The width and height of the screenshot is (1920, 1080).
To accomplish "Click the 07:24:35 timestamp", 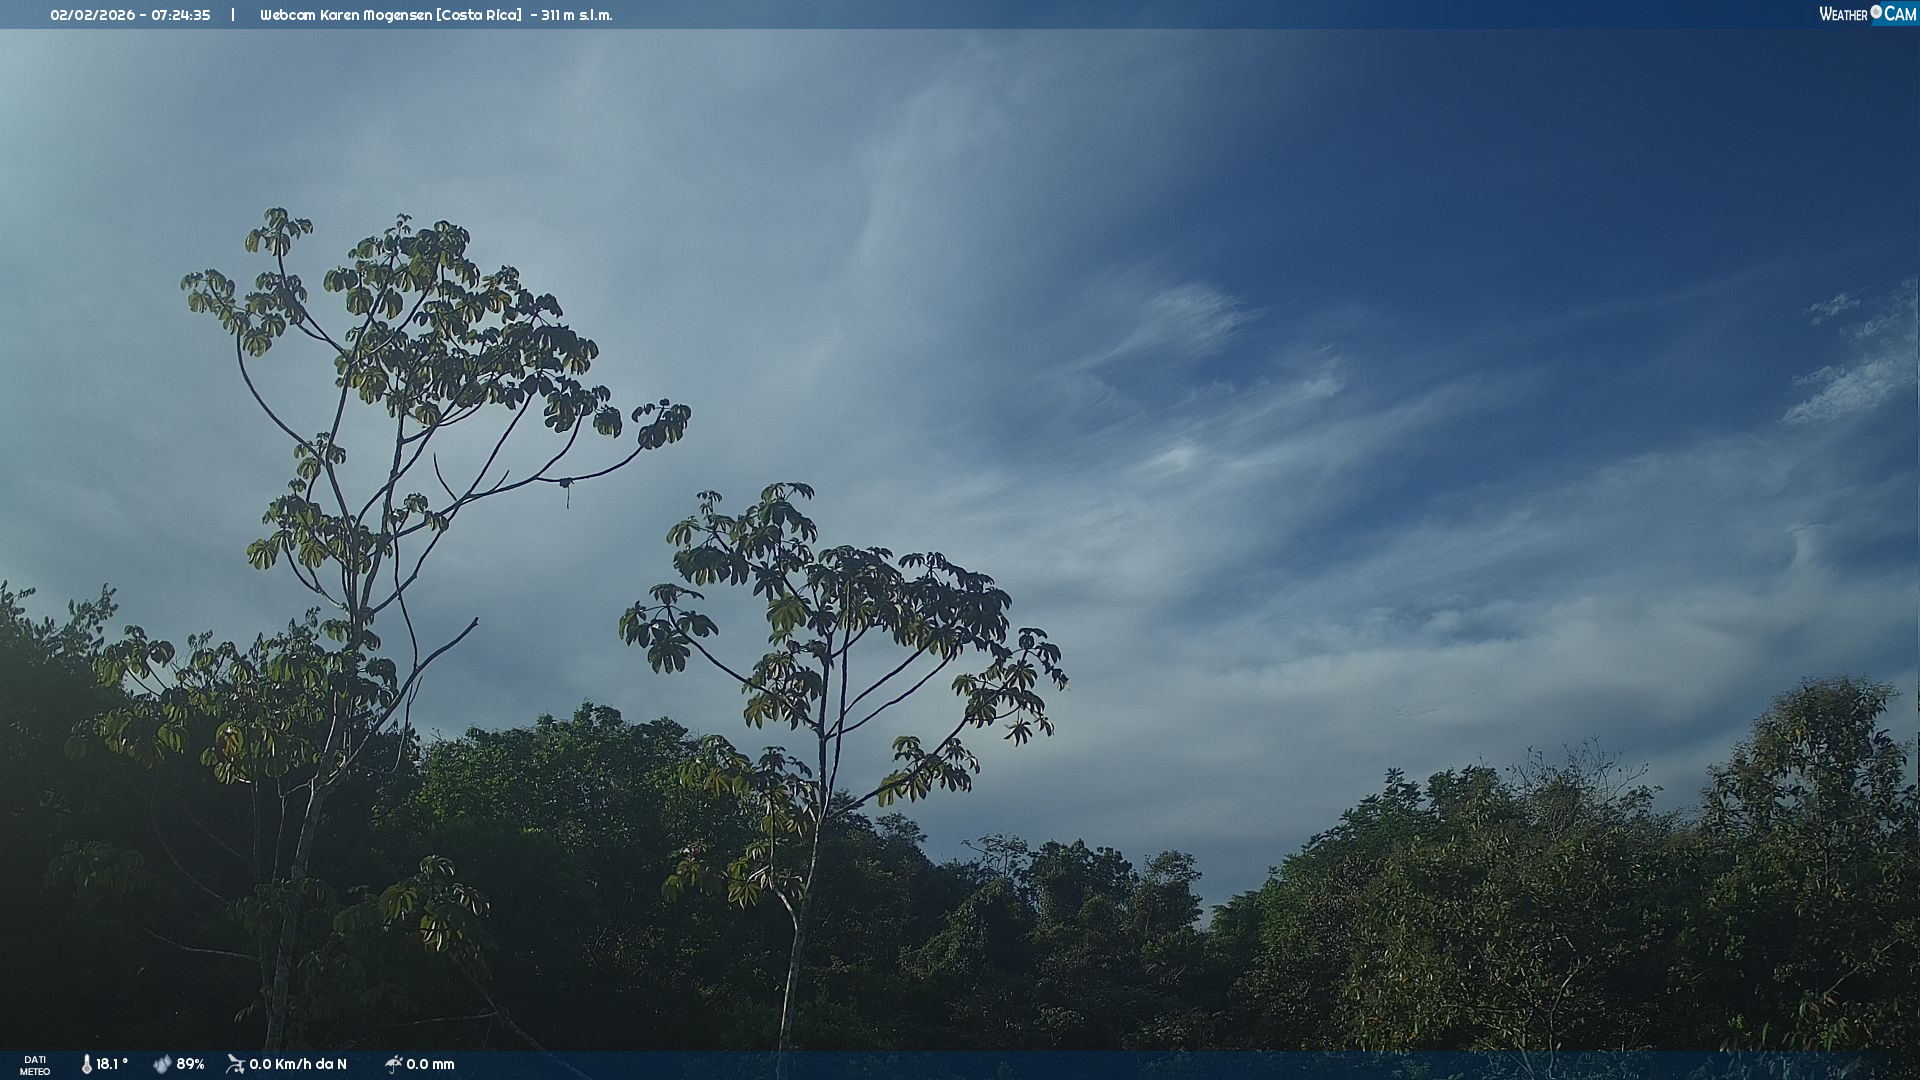I will tap(181, 15).
